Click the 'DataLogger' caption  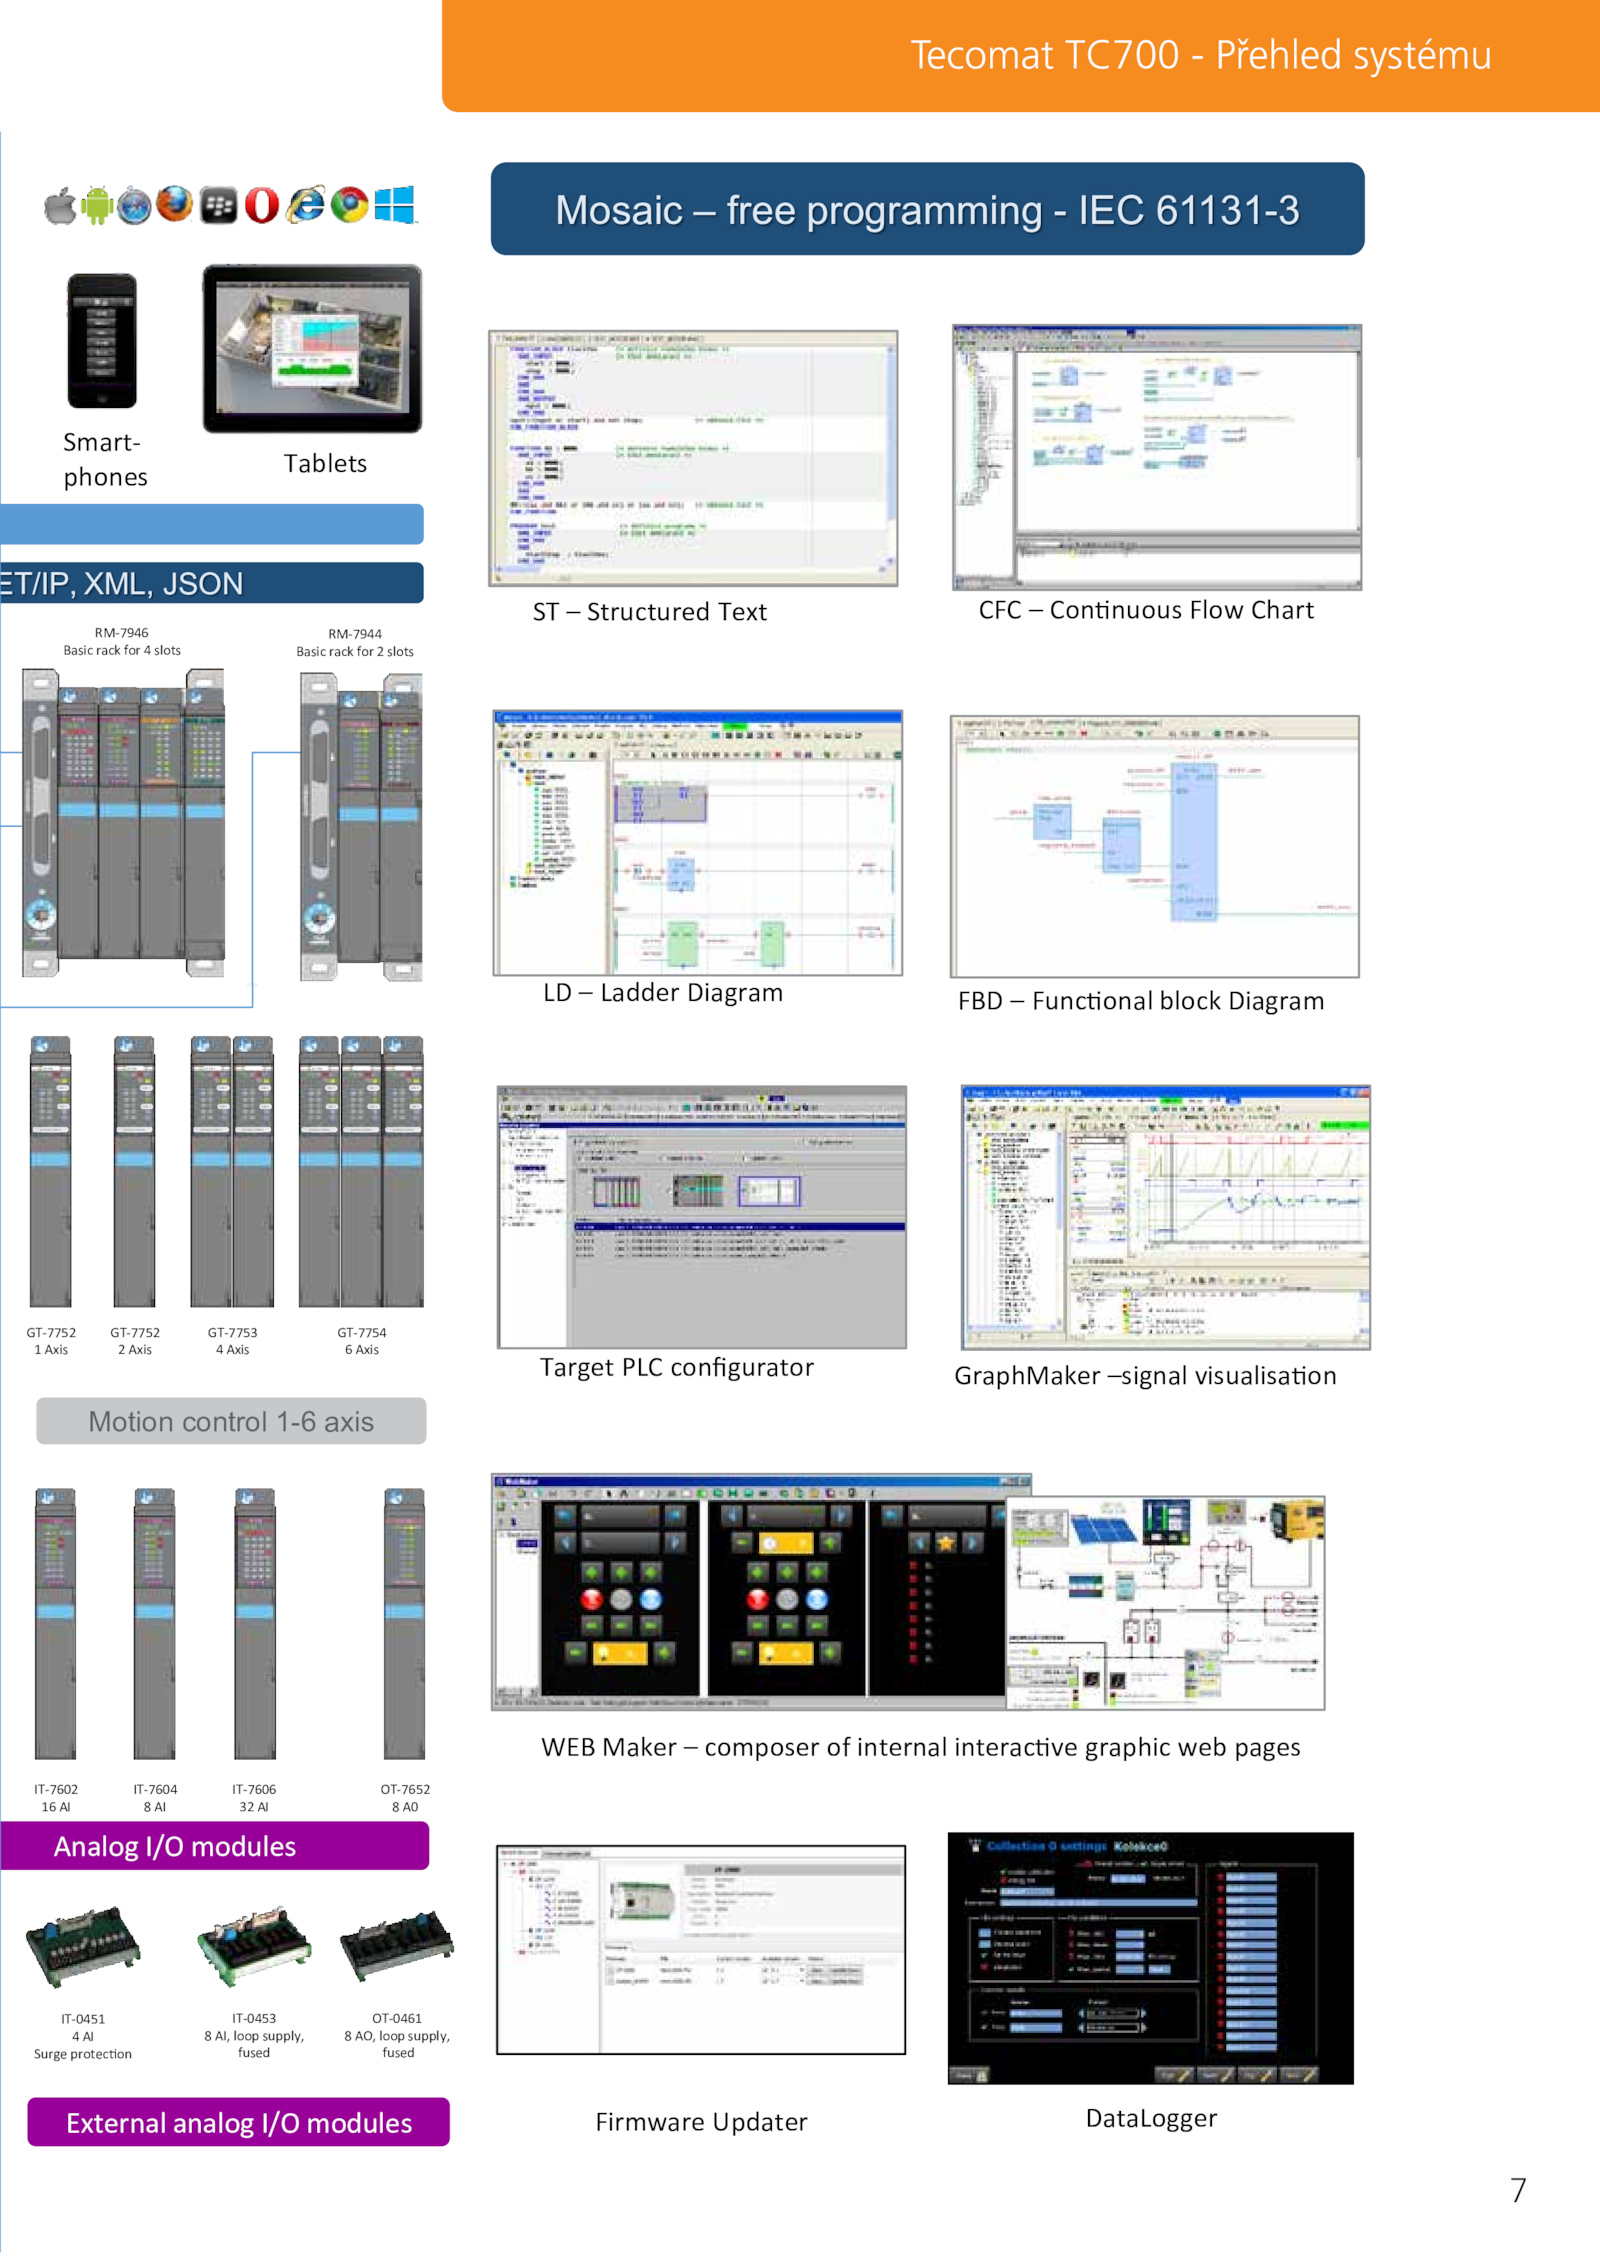1151,2118
